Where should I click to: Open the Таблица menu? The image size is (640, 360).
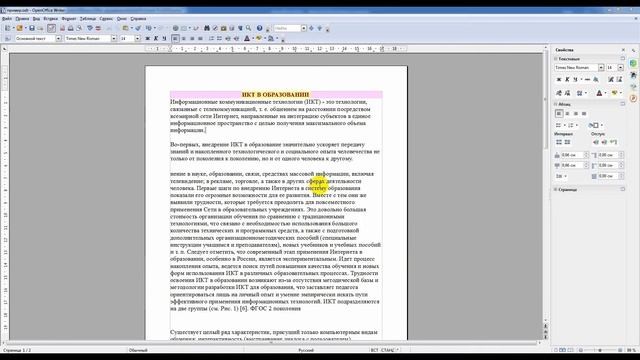tap(88, 19)
